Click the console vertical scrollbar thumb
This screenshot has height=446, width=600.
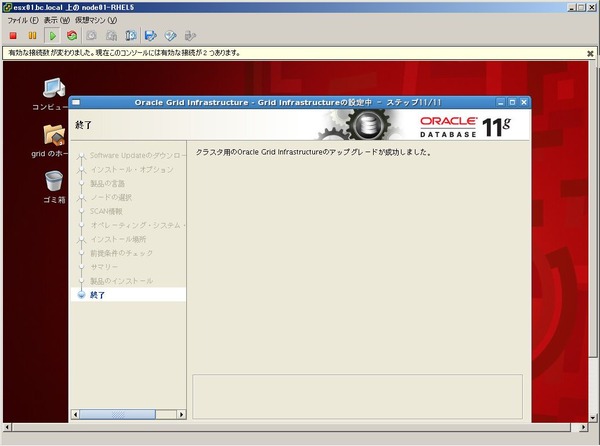click(x=593, y=210)
